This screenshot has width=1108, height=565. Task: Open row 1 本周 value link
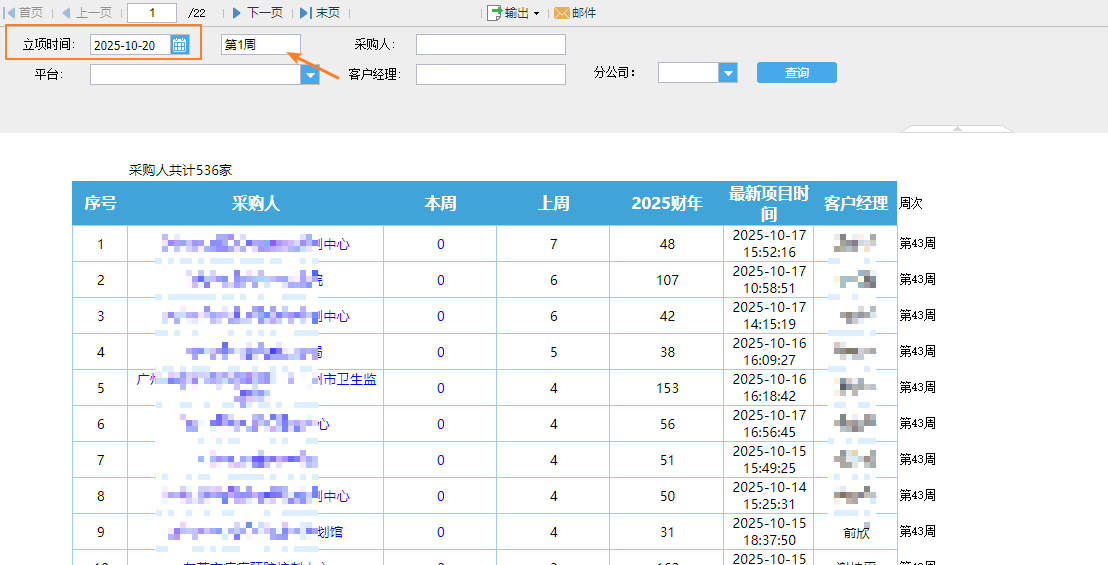point(440,244)
